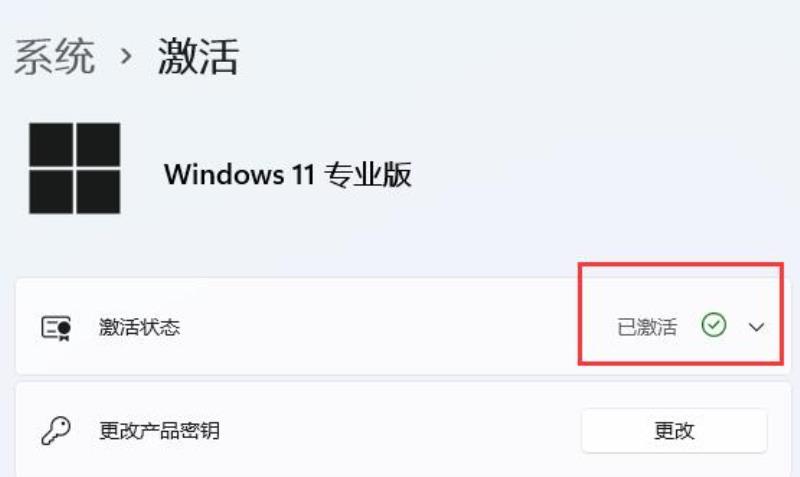Go back to 系统 via breadcrumb
The image size is (800, 477).
click(55, 56)
